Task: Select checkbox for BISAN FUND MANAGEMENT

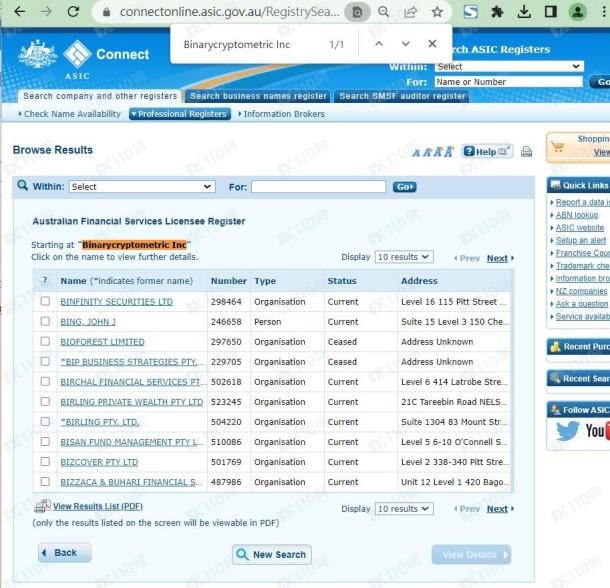Action: 45,442
